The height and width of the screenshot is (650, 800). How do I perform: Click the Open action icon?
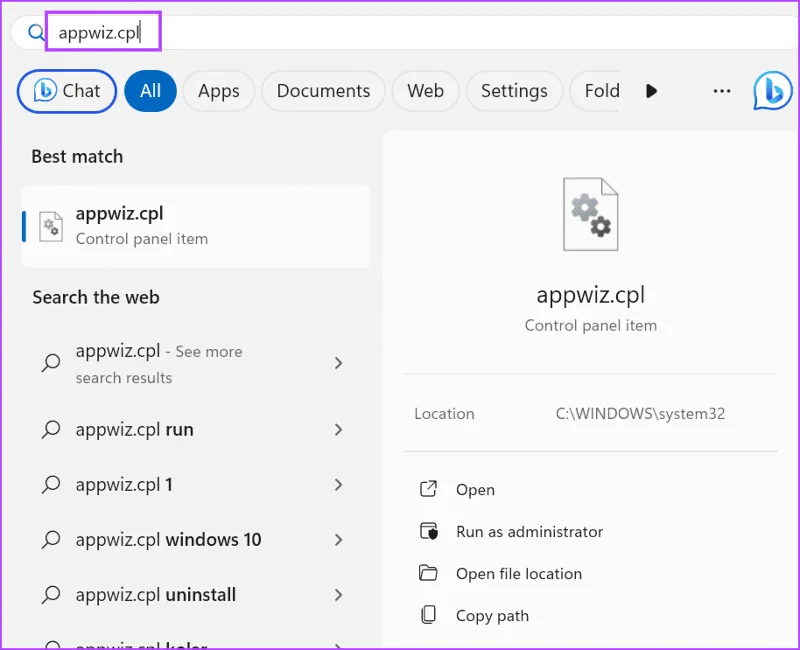pyautogui.click(x=428, y=489)
